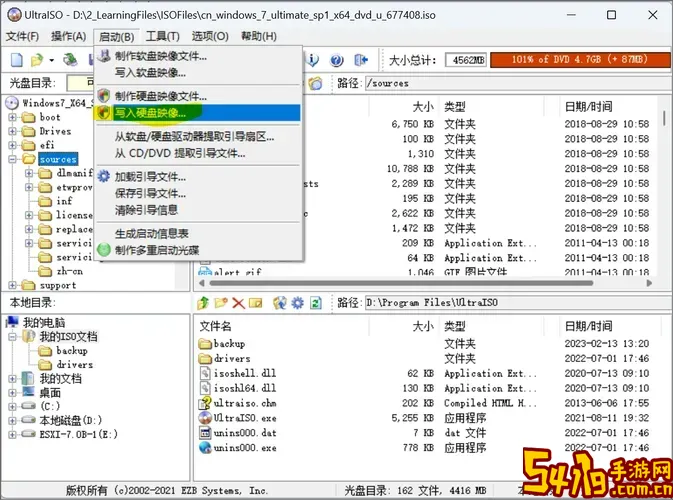Expand the Drives folder node
Image resolution: width=673 pixels, height=500 pixels.
click(12, 131)
